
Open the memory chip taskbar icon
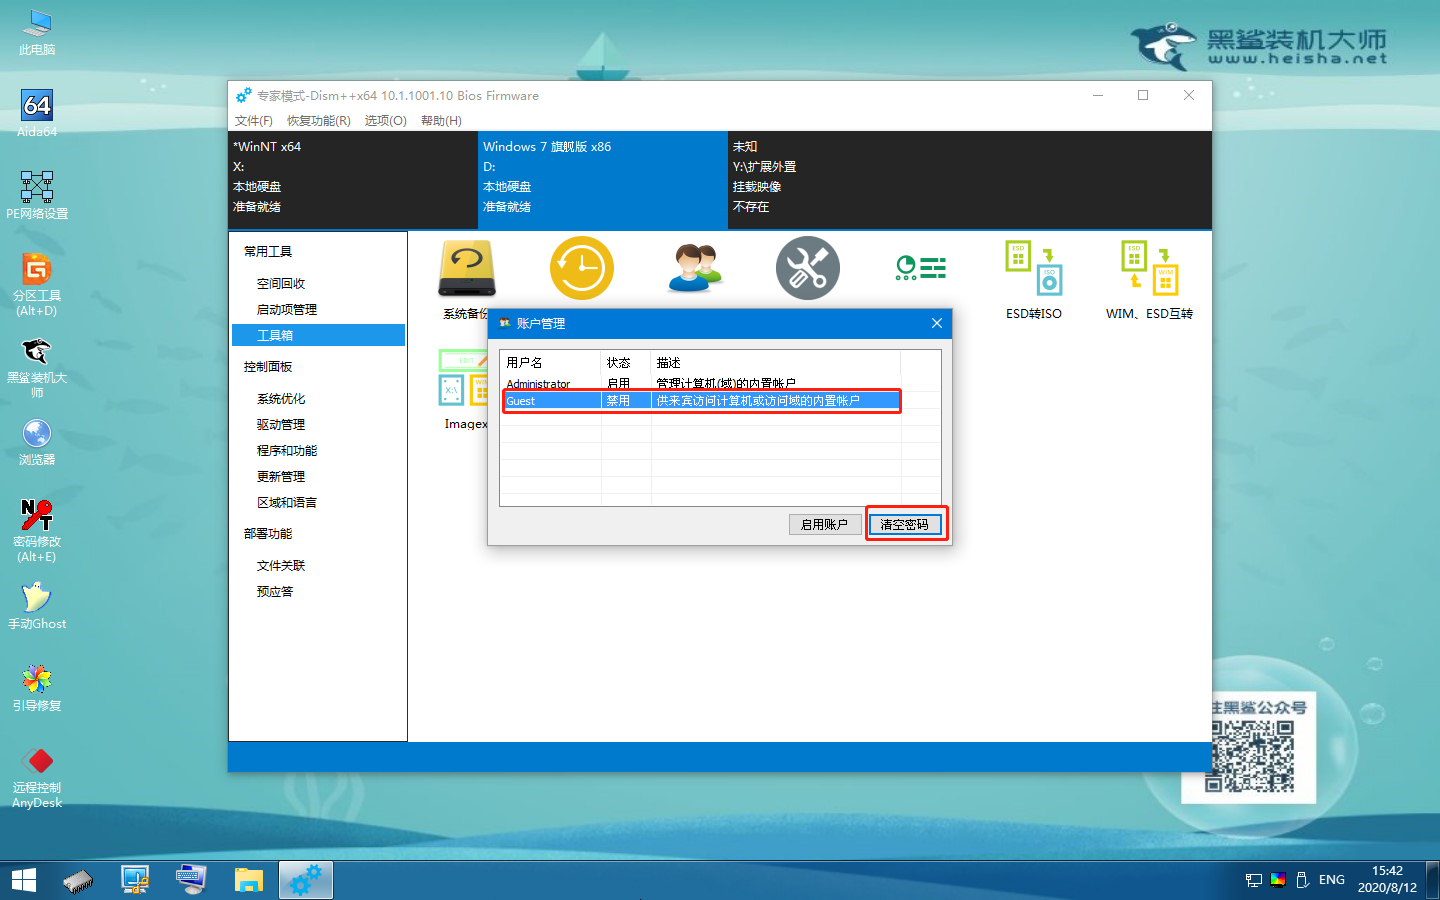[78, 880]
